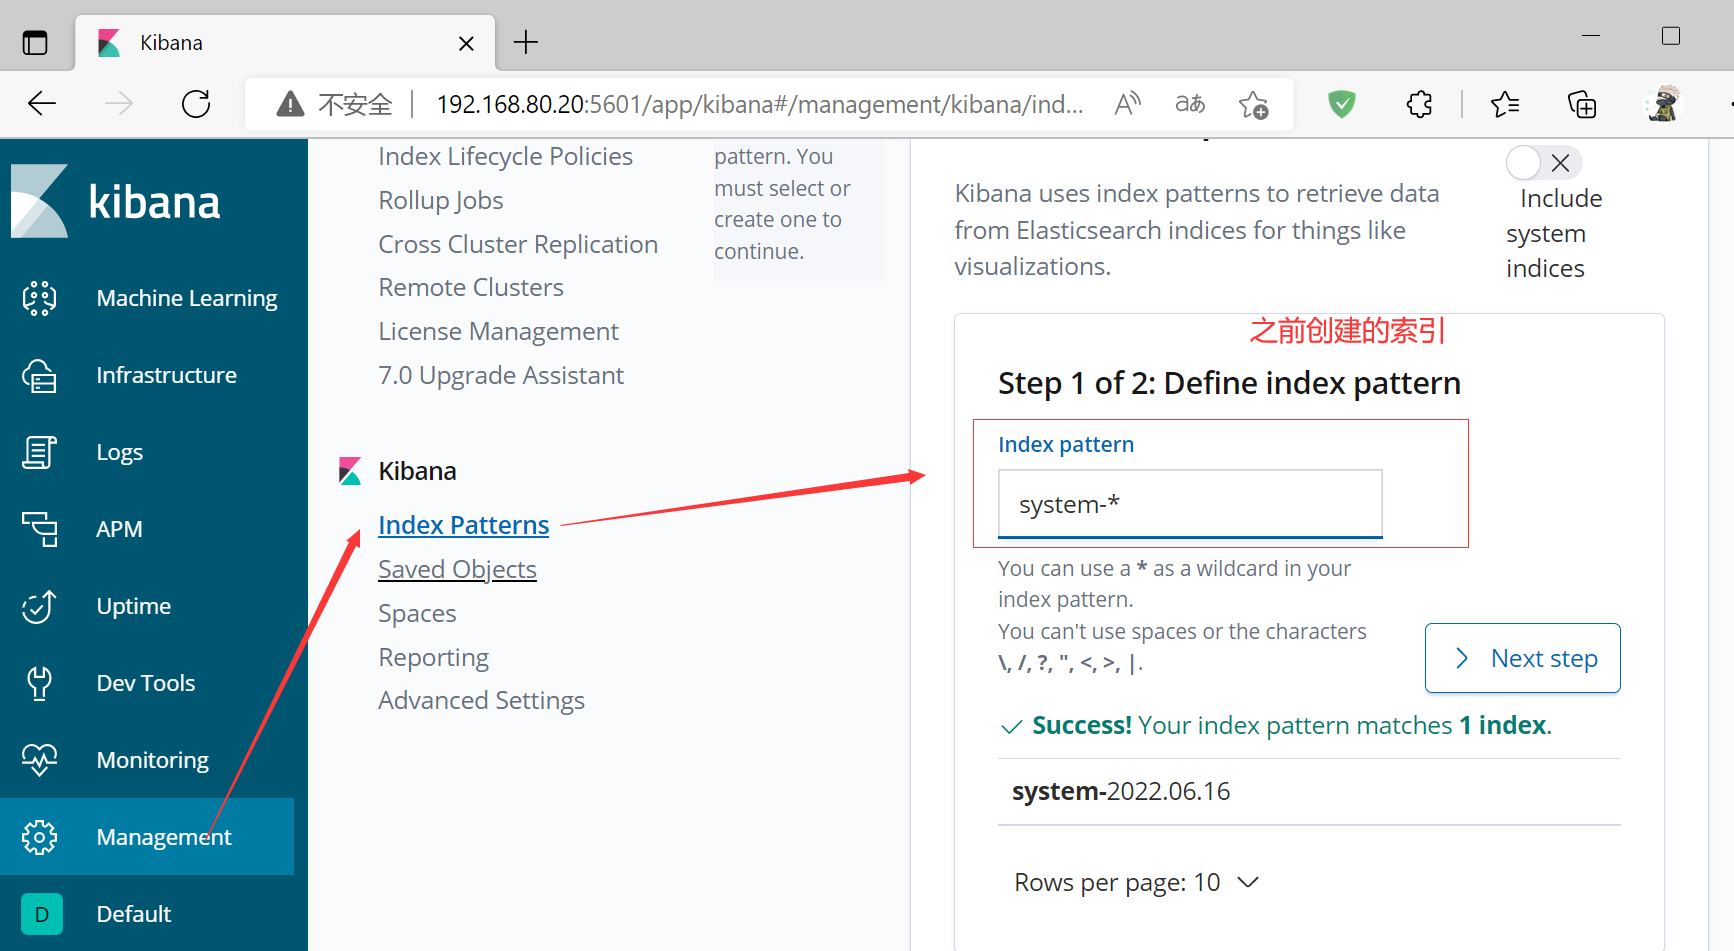The height and width of the screenshot is (951, 1734).
Task: Select Logs menu label
Action: 120,452
